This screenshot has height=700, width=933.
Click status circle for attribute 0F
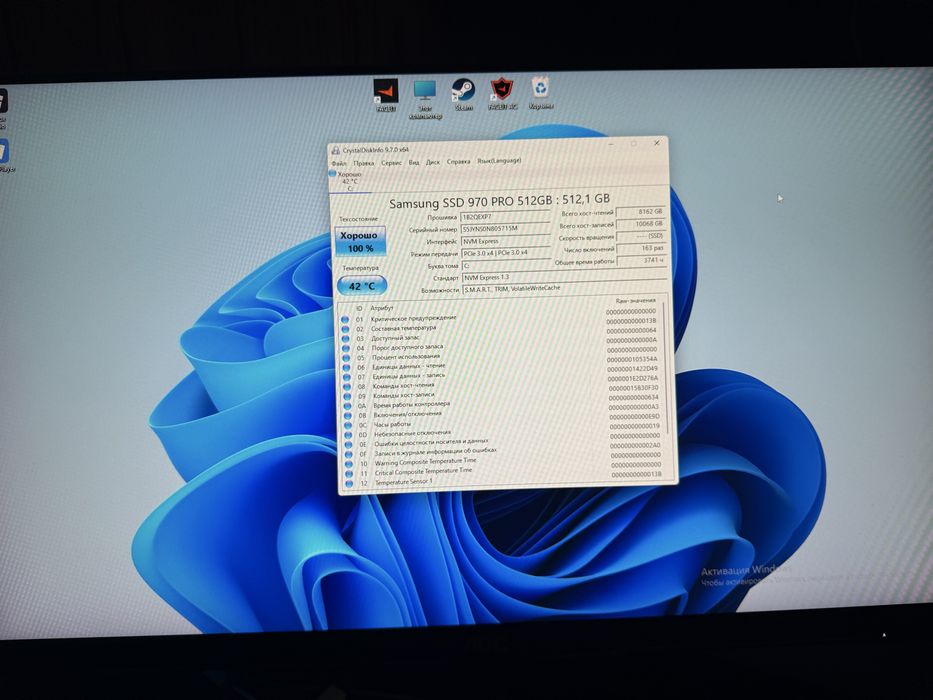349,454
